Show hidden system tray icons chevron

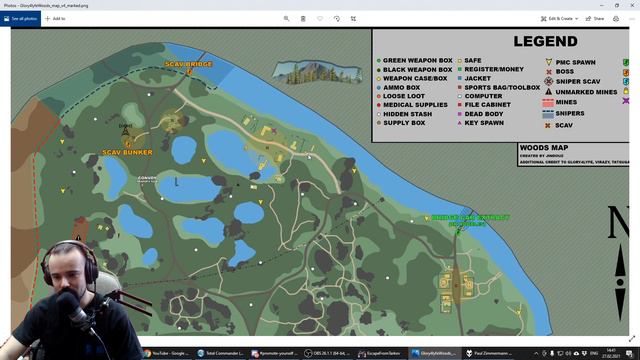[536, 353]
